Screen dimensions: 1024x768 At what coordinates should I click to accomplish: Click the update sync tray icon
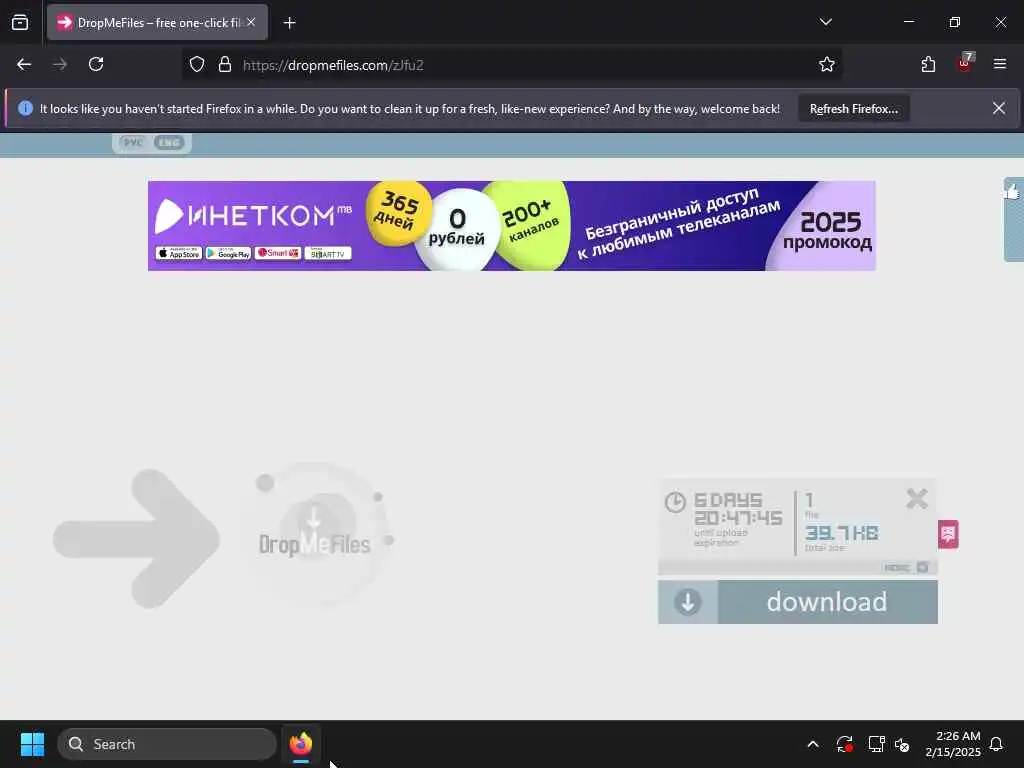point(844,744)
